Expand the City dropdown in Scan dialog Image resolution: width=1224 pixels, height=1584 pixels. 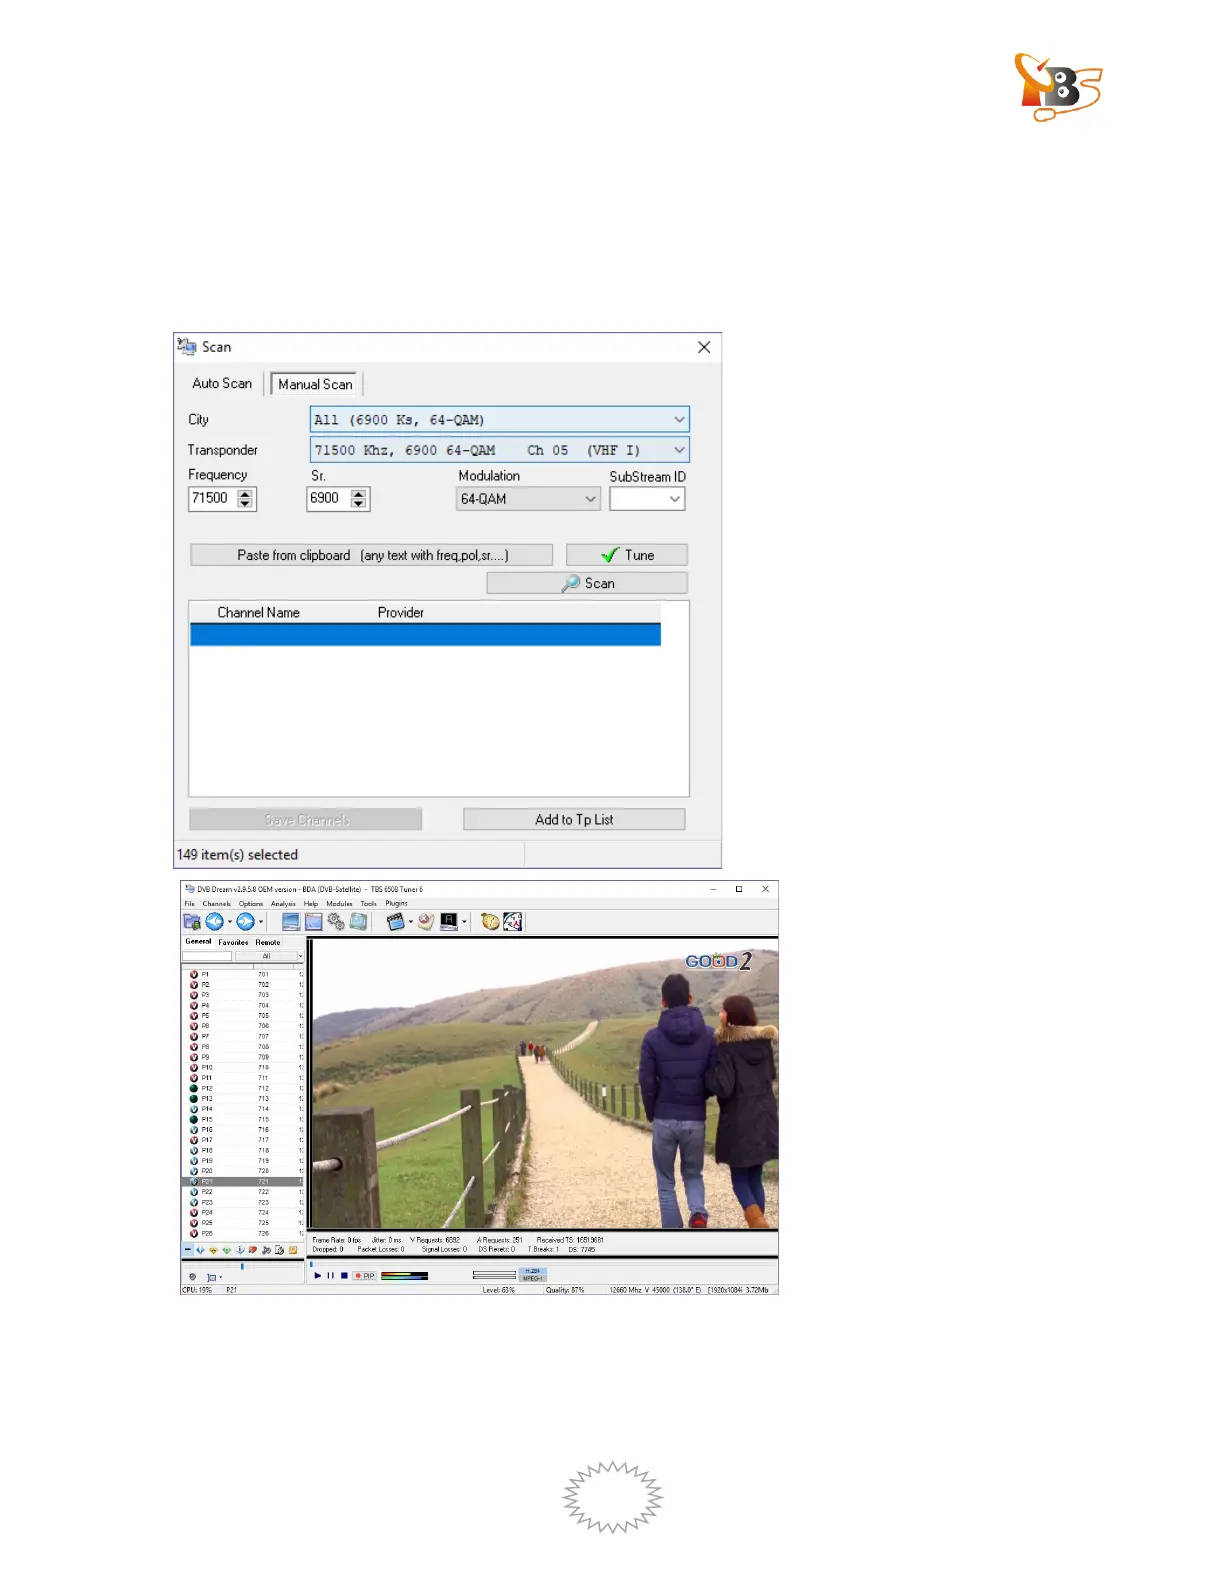pos(679,419)
